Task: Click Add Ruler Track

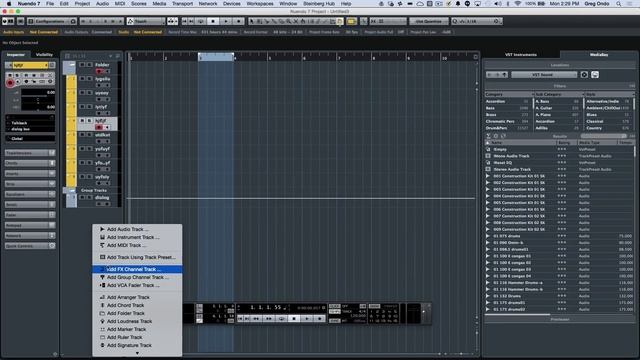Action: [x=137, y=337]
